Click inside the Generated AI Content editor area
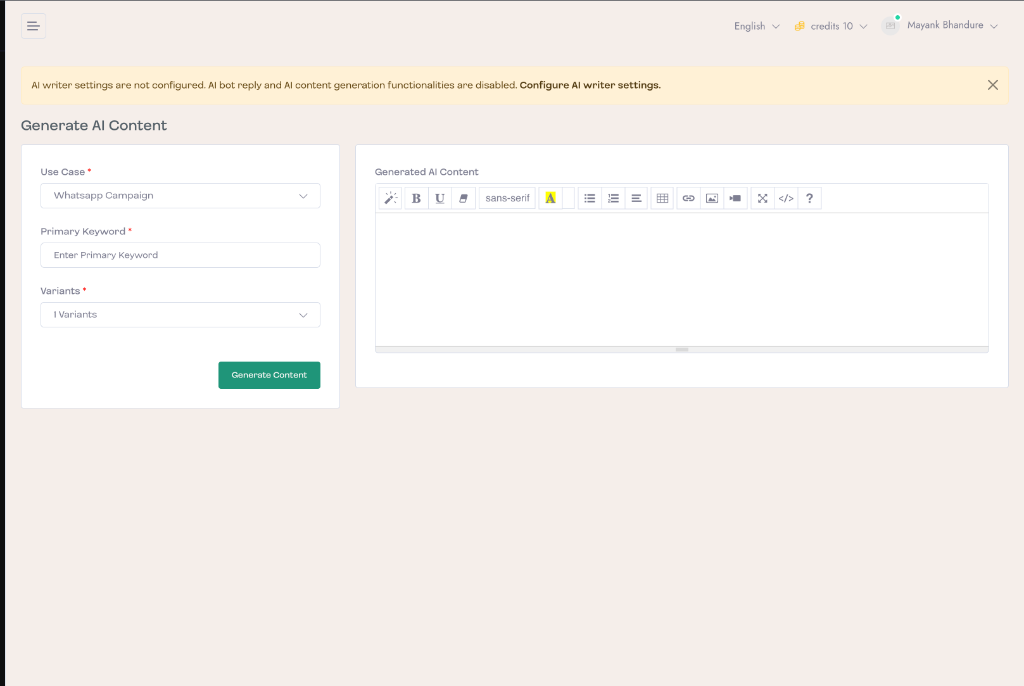Viewport: 1024px width, 686px height. click(x=682, y=280)
